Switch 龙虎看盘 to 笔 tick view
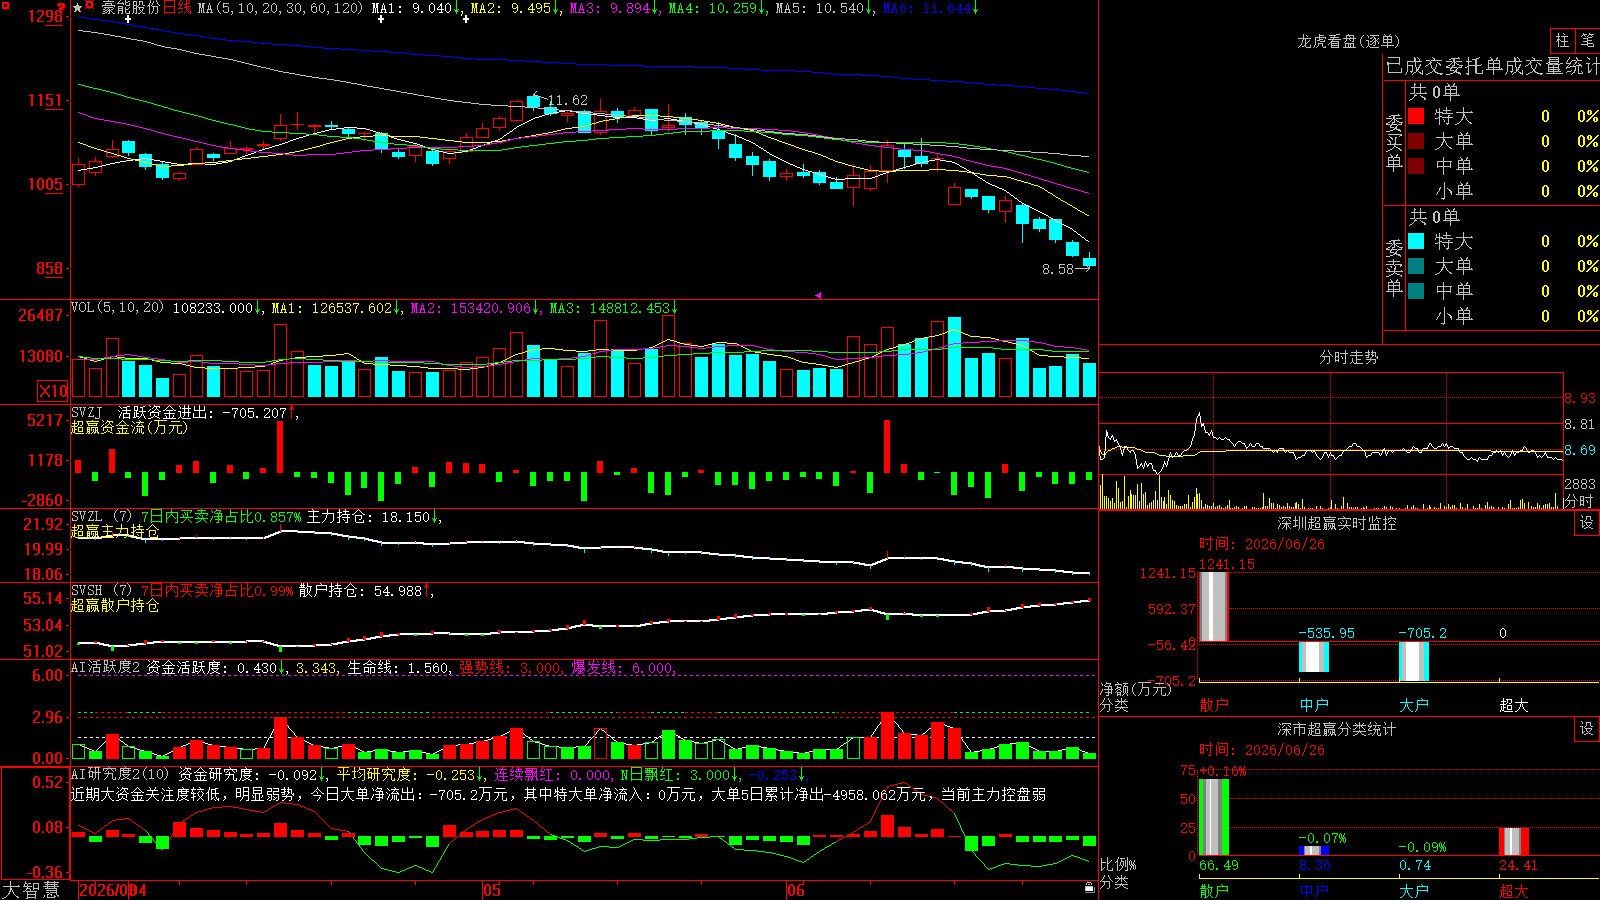Viewport: 1600px width, 900px height. coord(1587,40)
